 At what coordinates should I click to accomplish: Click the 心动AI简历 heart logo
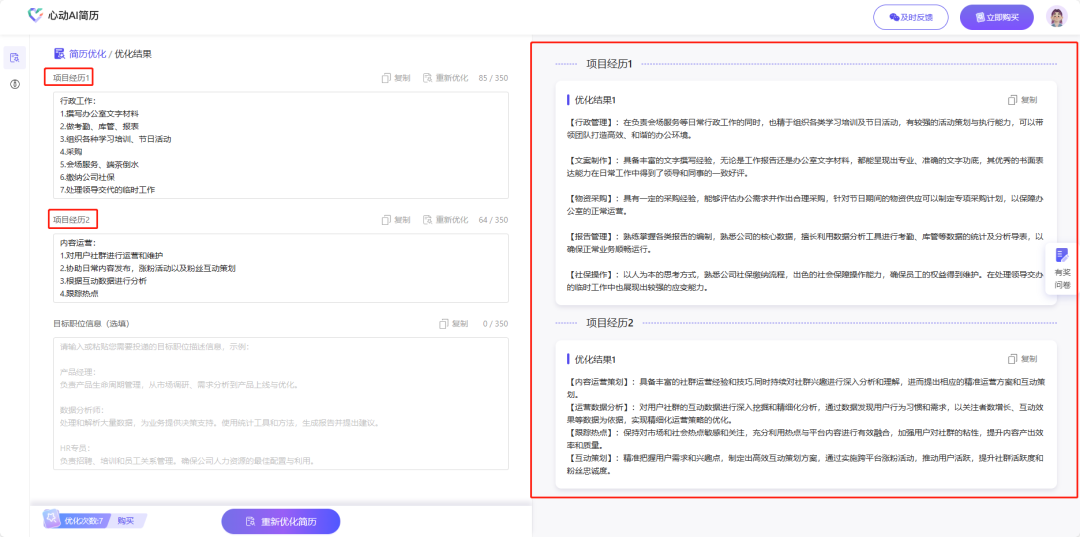(x=37, y=16)
